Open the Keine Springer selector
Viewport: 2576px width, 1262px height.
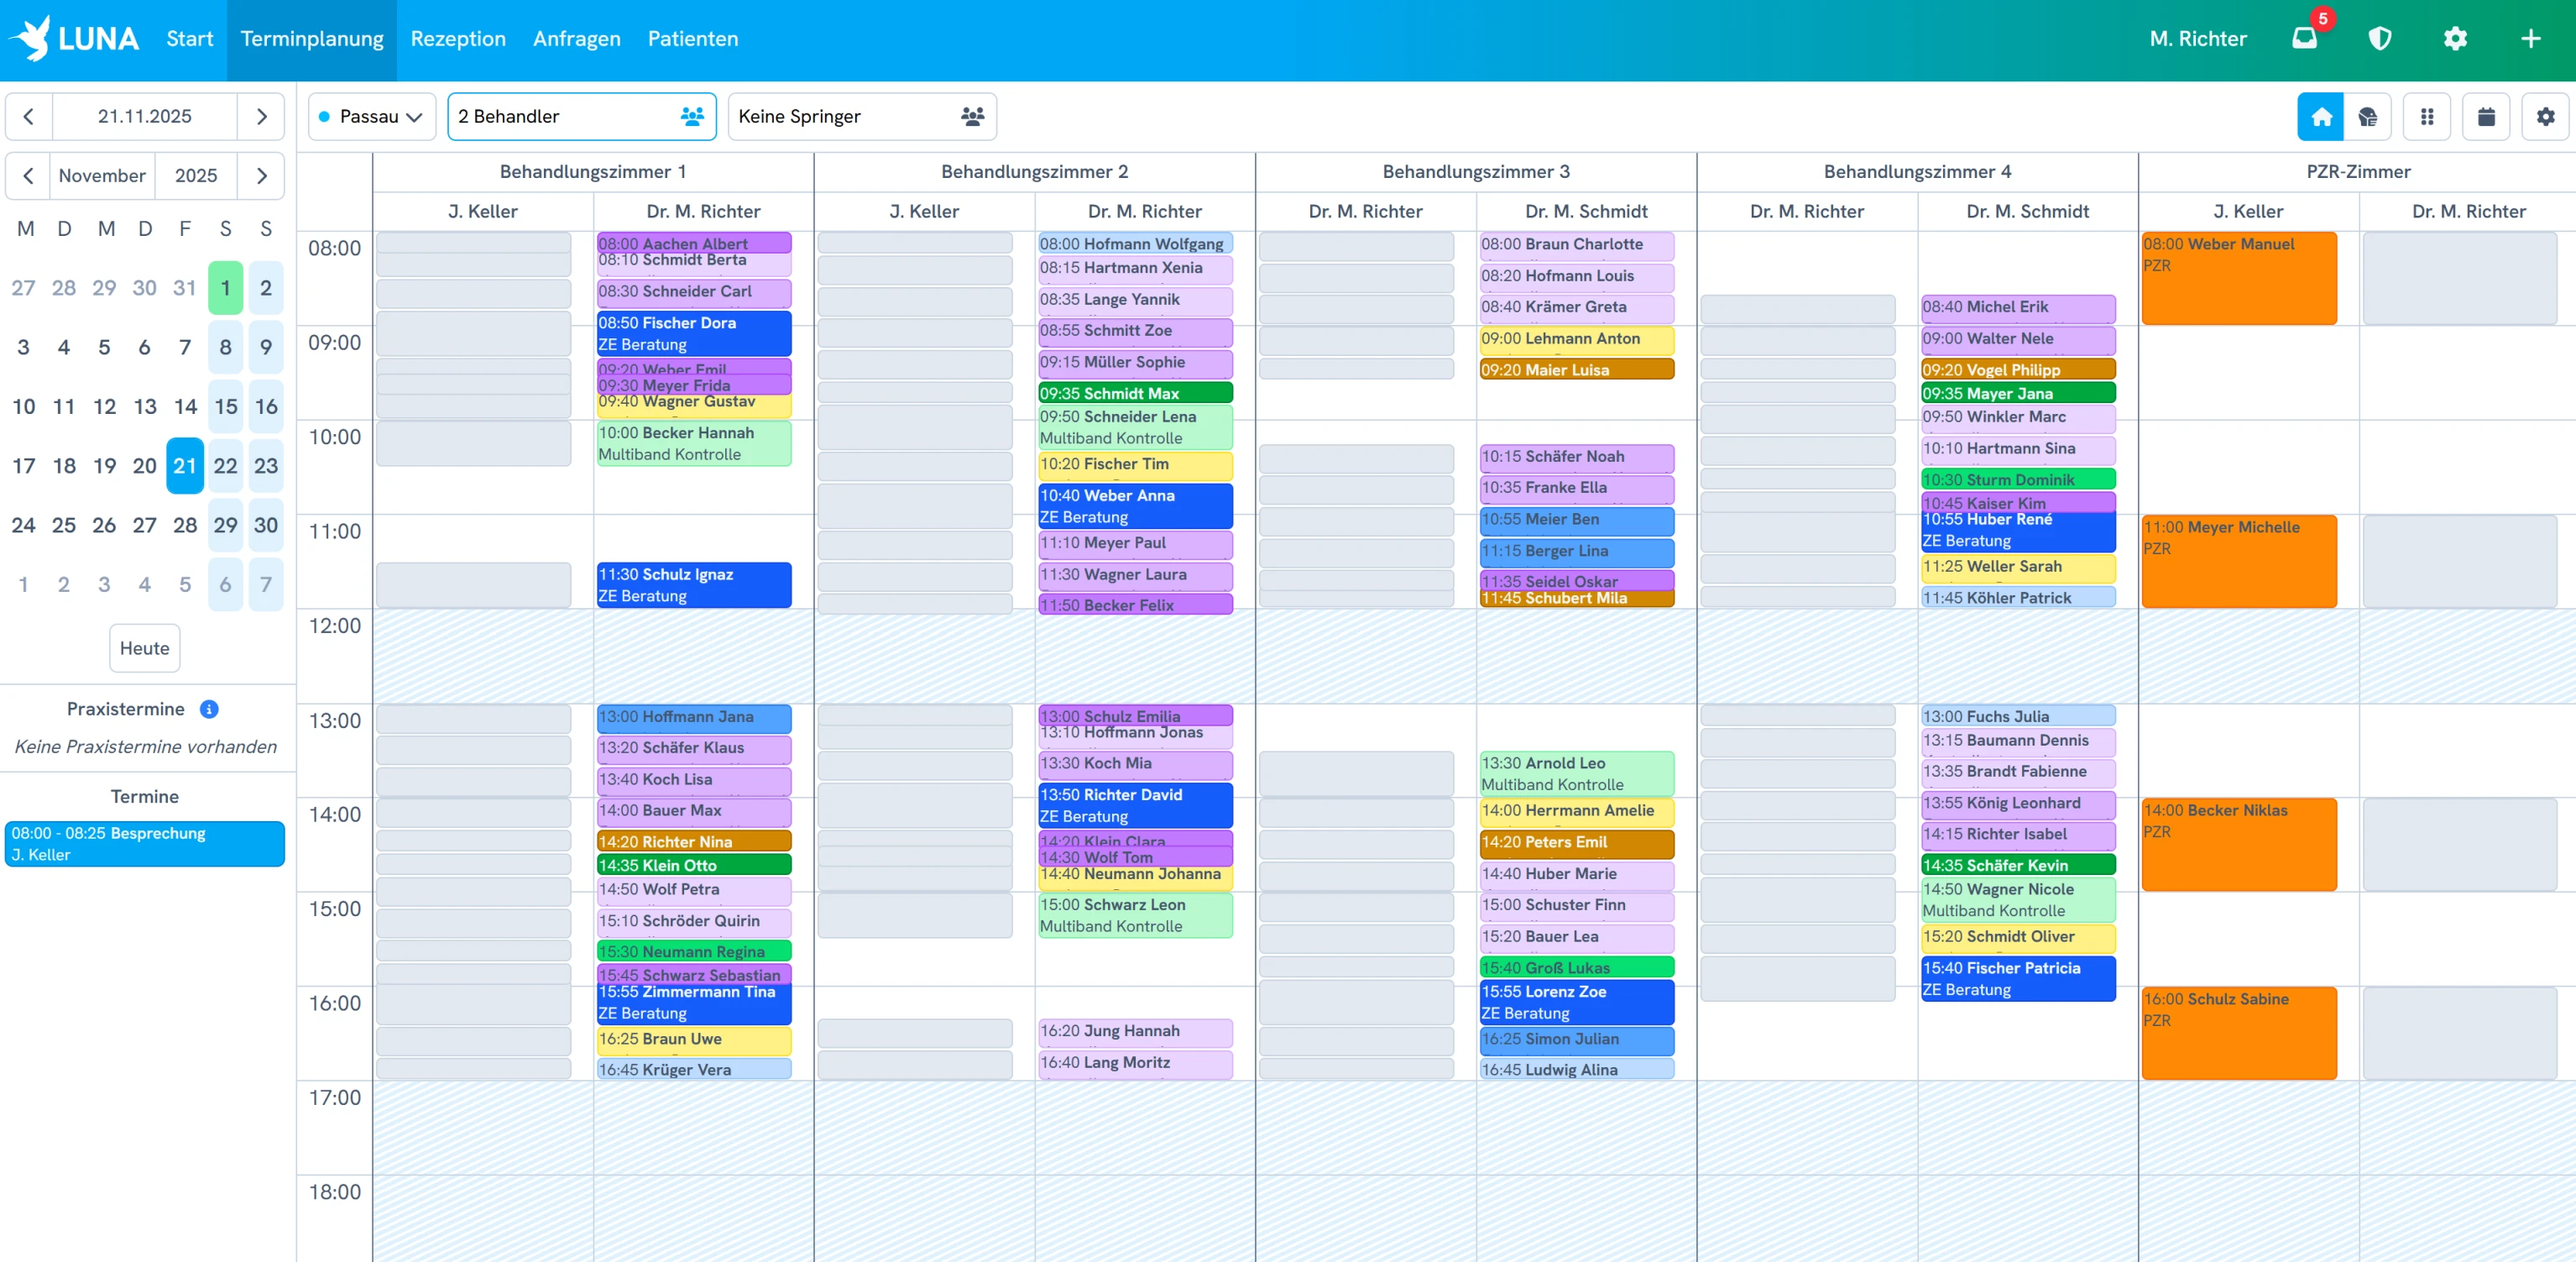coord(861,117)
